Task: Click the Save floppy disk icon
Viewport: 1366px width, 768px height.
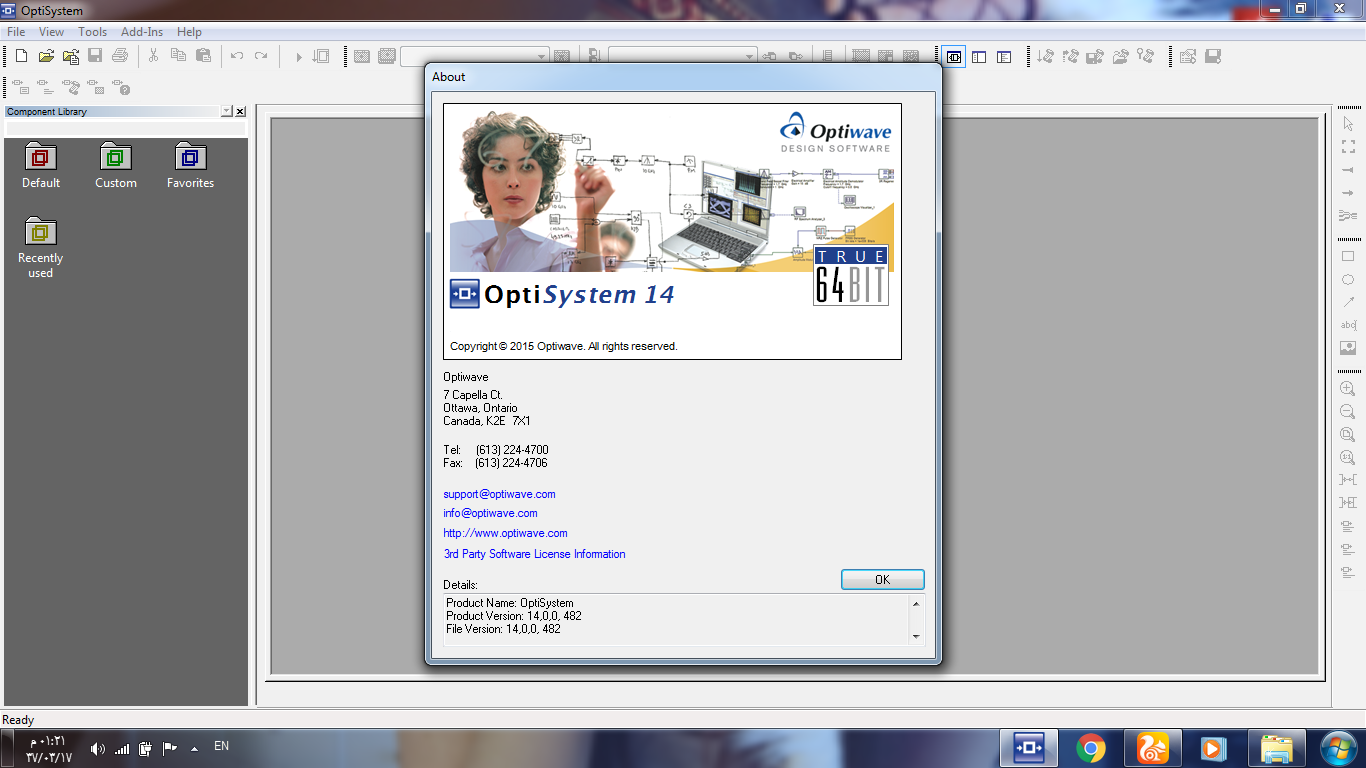Action: pyautogui.click(x=95, y=56)
